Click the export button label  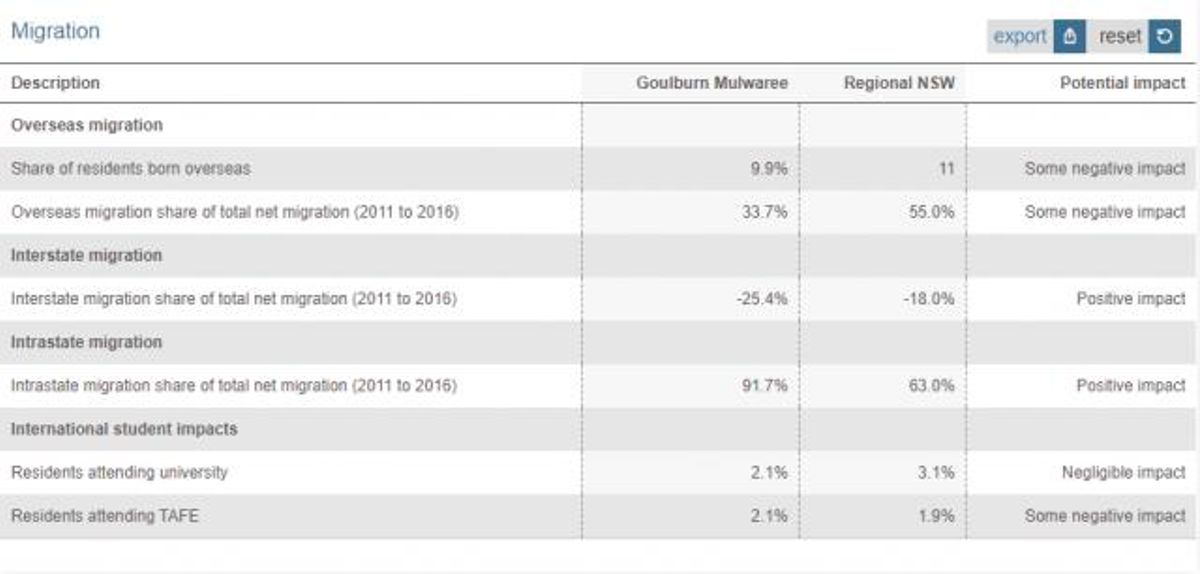pos(1020,37)
